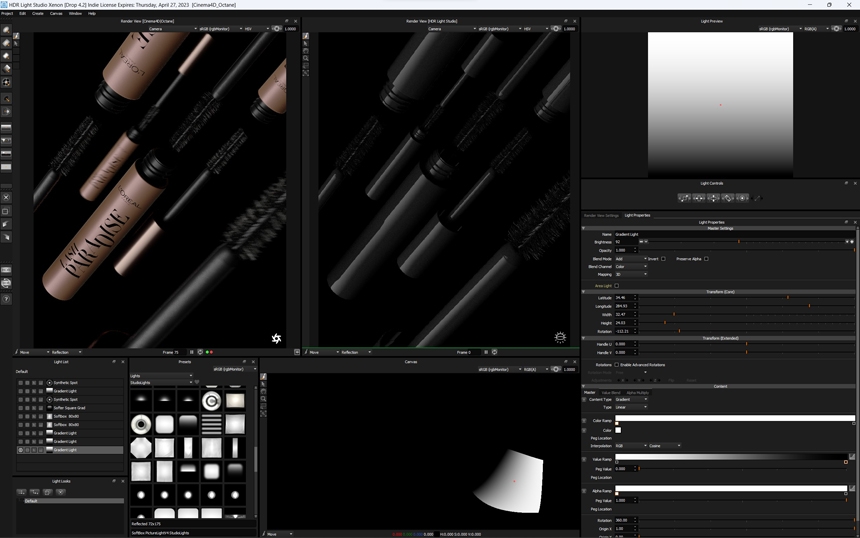Screen dimensions: 860x538
Task: Click the Presets panel vertical scrollbar
Action: tap(255, 458)
